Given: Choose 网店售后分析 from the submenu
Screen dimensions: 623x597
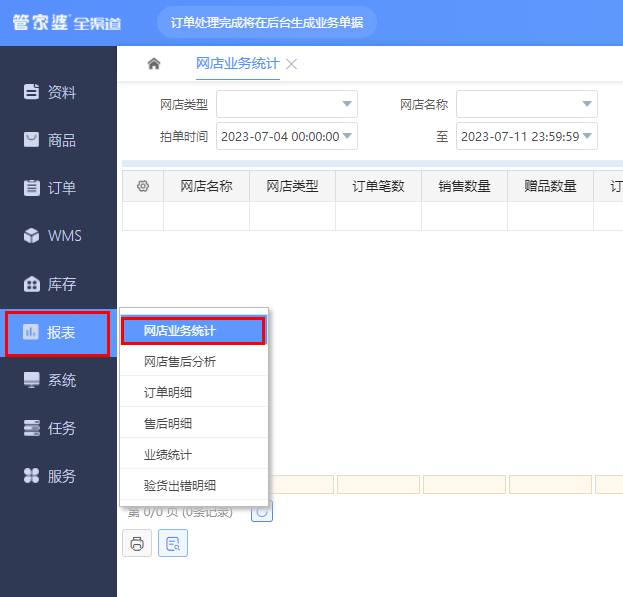Looking at the screenshot, I should pyautogui.click(x=193, y=361).
